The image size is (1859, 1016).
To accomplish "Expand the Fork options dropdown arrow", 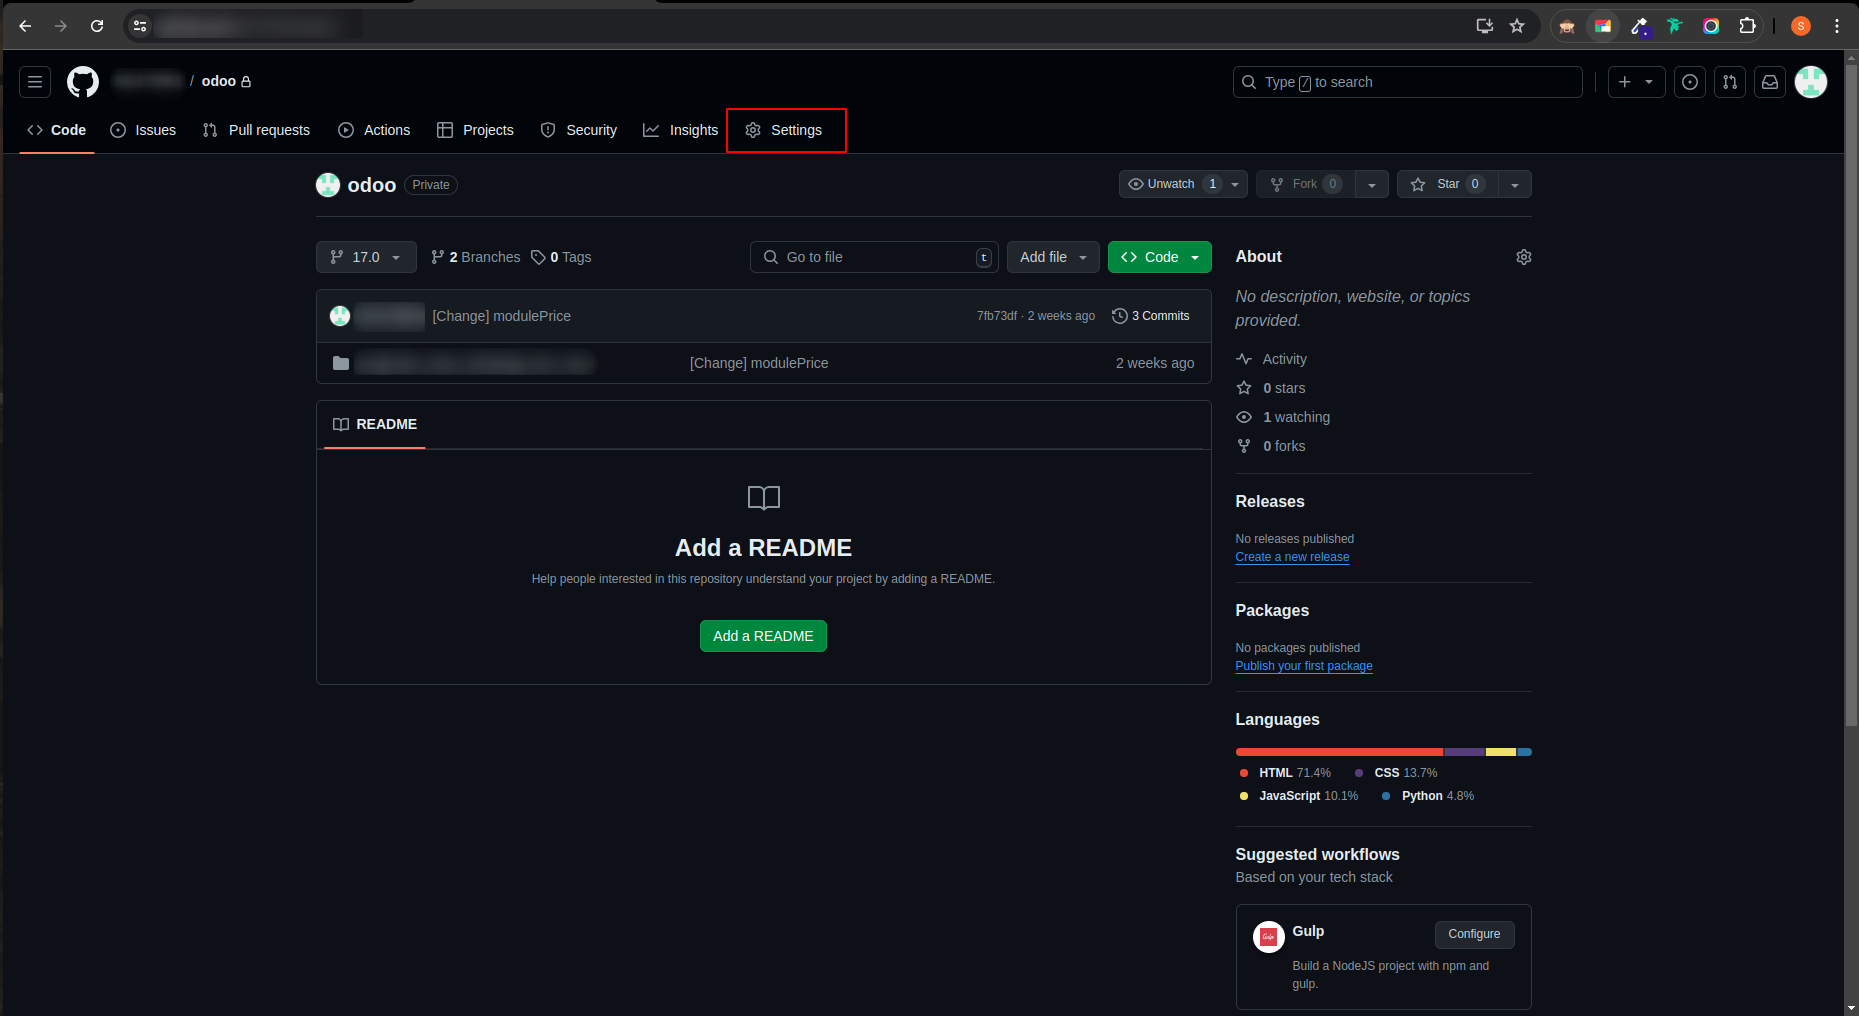I will pos(1372,184).
